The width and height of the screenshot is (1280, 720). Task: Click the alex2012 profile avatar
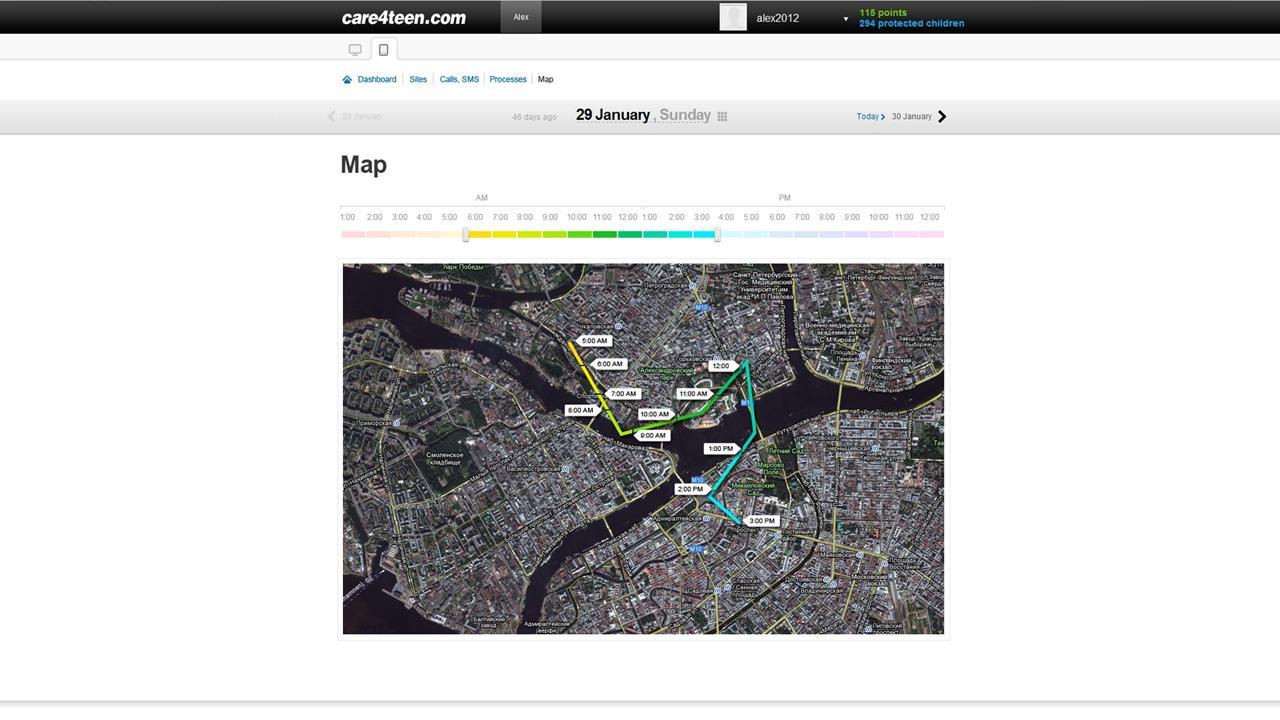(x=733, y=17)
